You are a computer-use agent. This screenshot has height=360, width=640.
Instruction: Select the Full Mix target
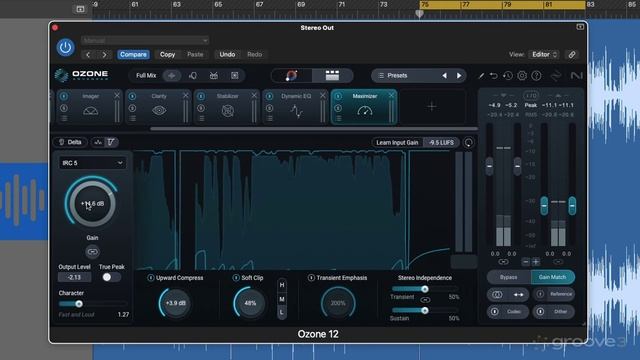[146, 76]
